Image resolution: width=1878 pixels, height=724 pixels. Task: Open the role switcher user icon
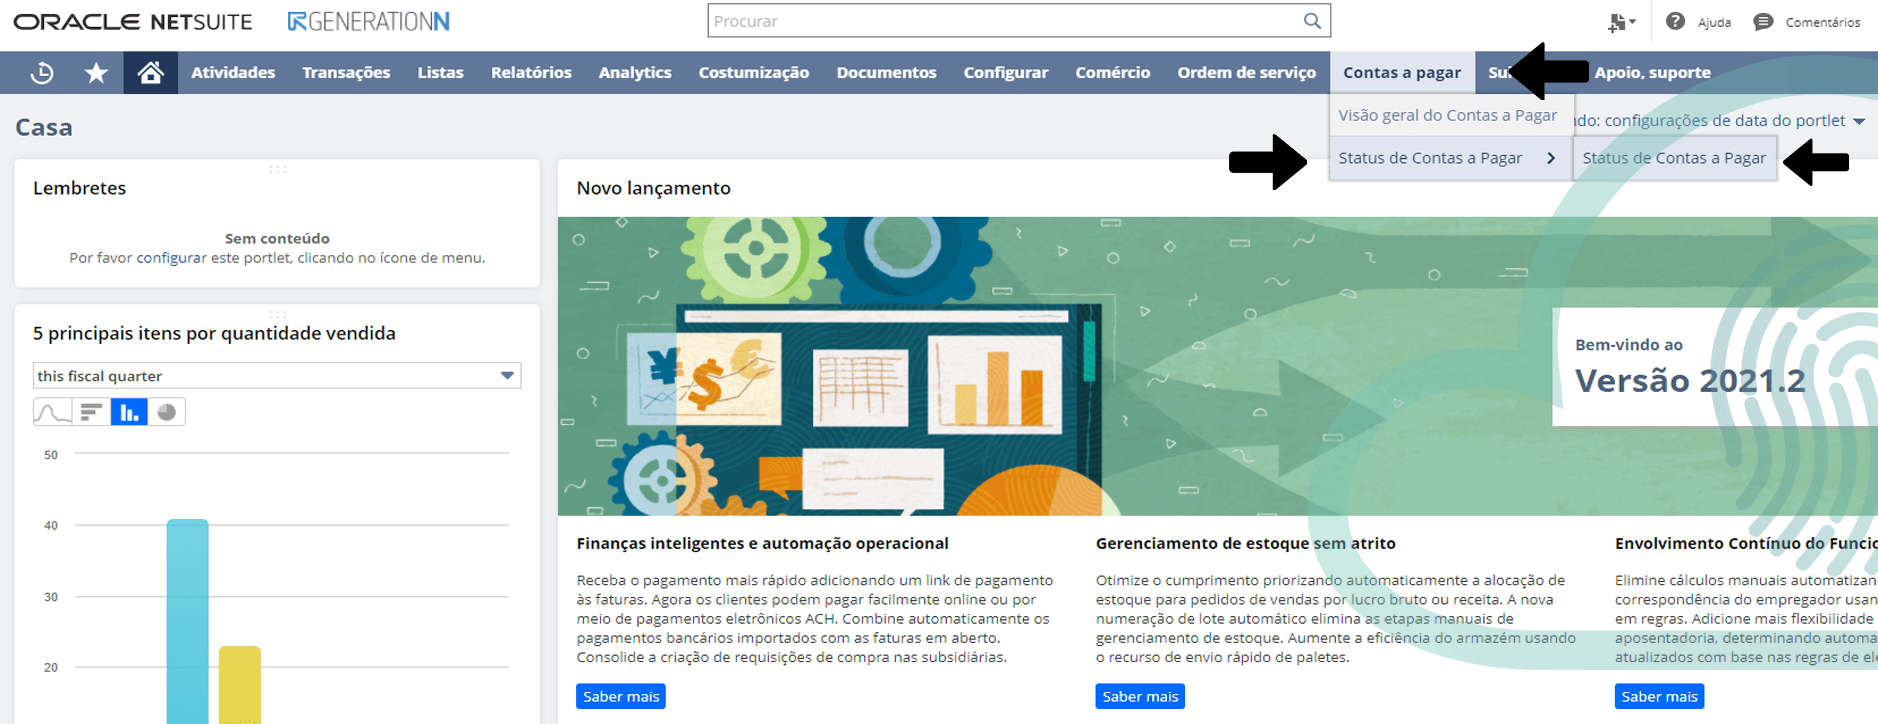pyautogui.click(x=1621, y=22)
